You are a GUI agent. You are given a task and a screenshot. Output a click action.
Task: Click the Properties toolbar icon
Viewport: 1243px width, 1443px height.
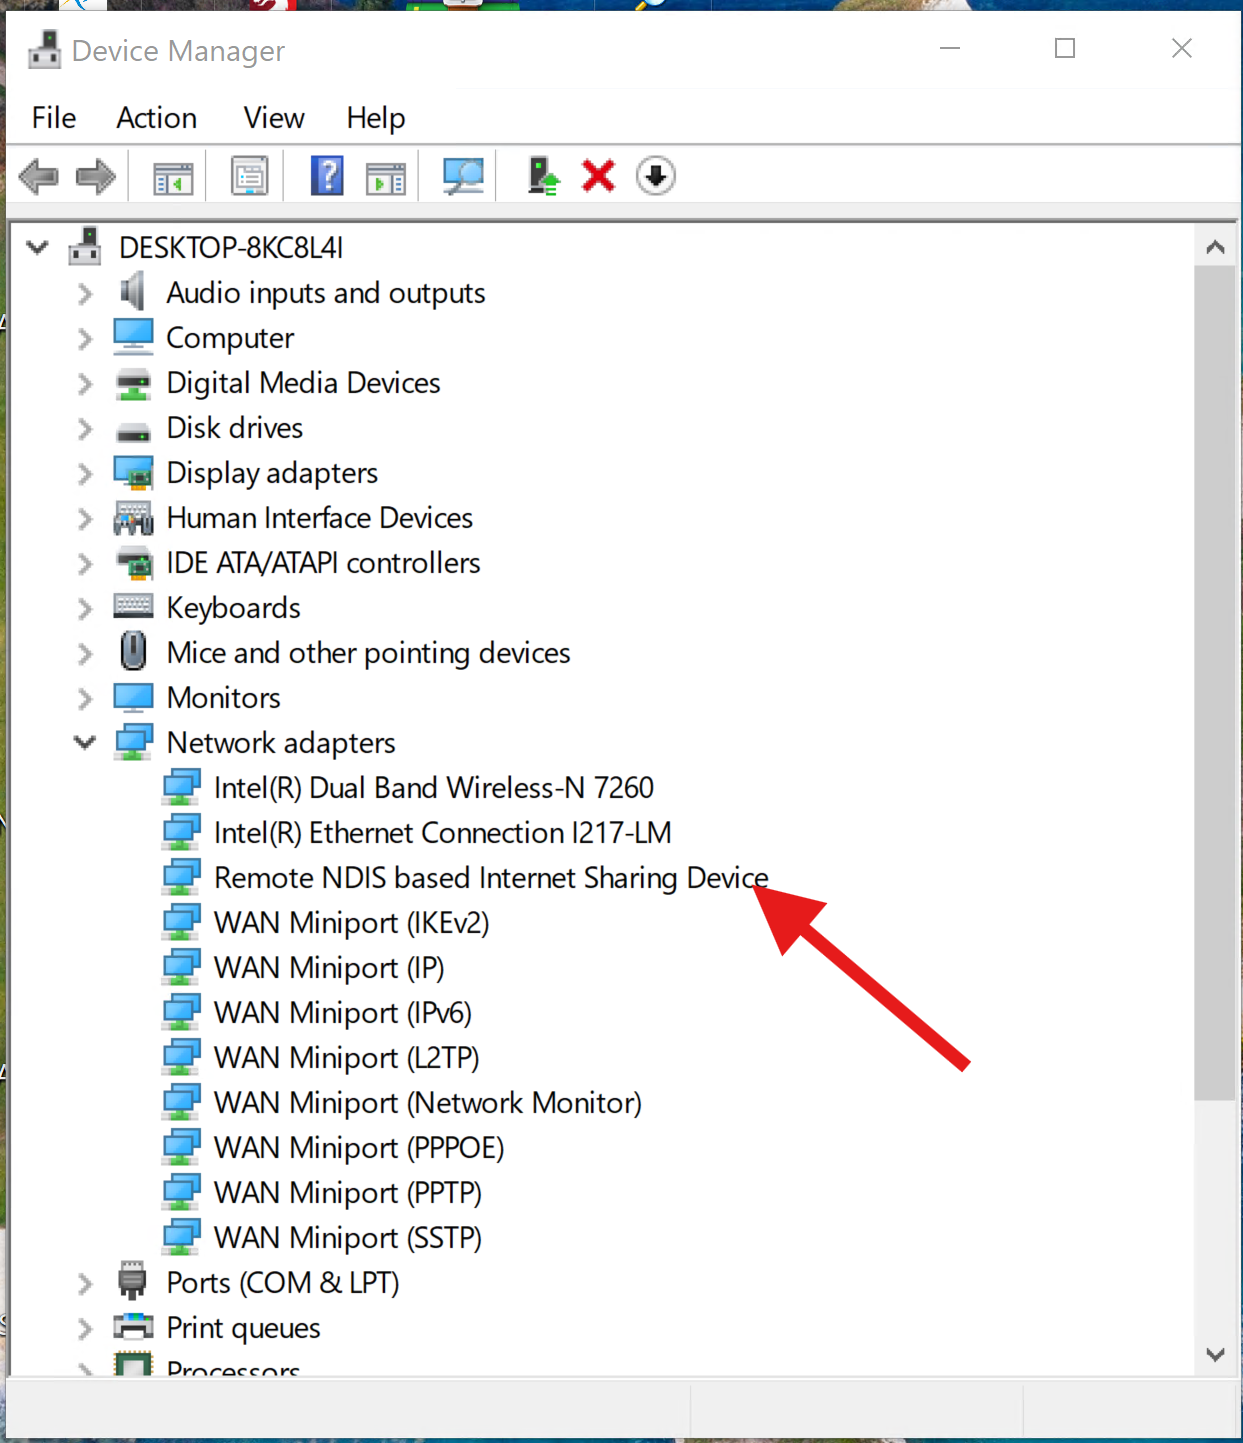pyautogui.click(x=249, y=177)
